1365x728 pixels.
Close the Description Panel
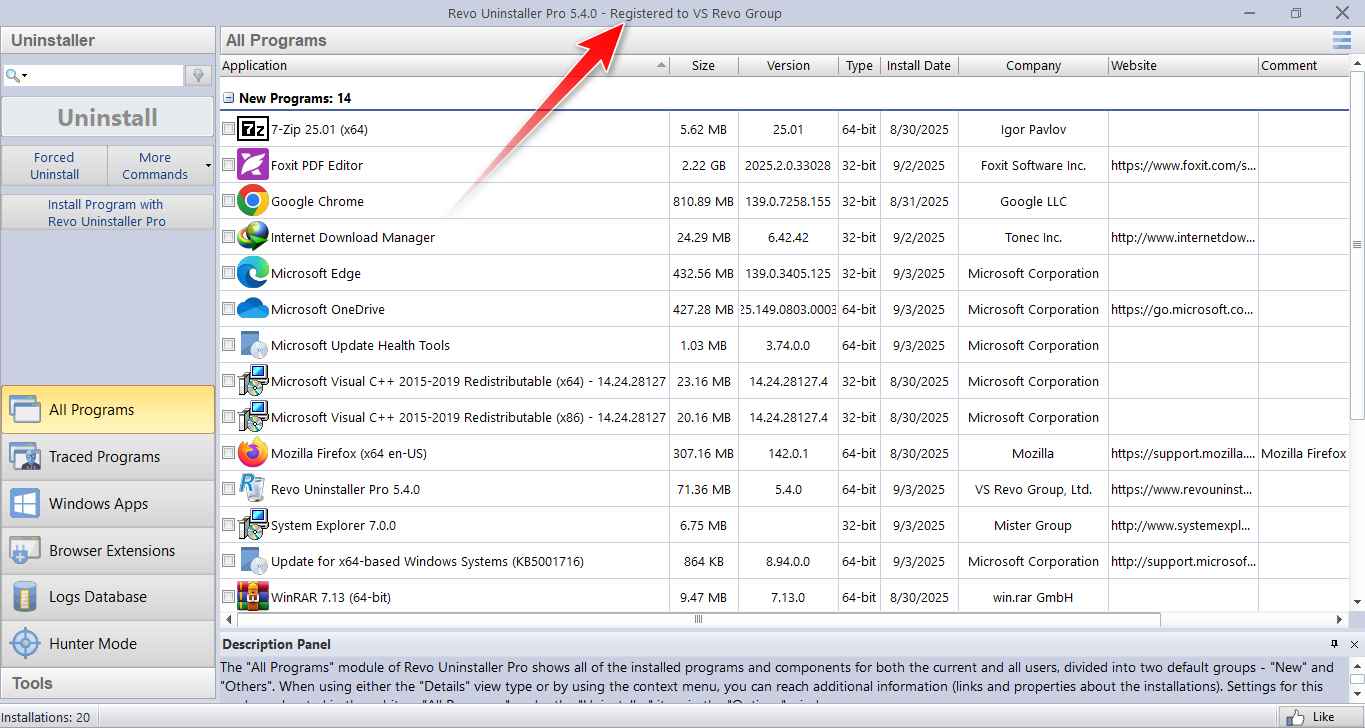point(1354,644)
